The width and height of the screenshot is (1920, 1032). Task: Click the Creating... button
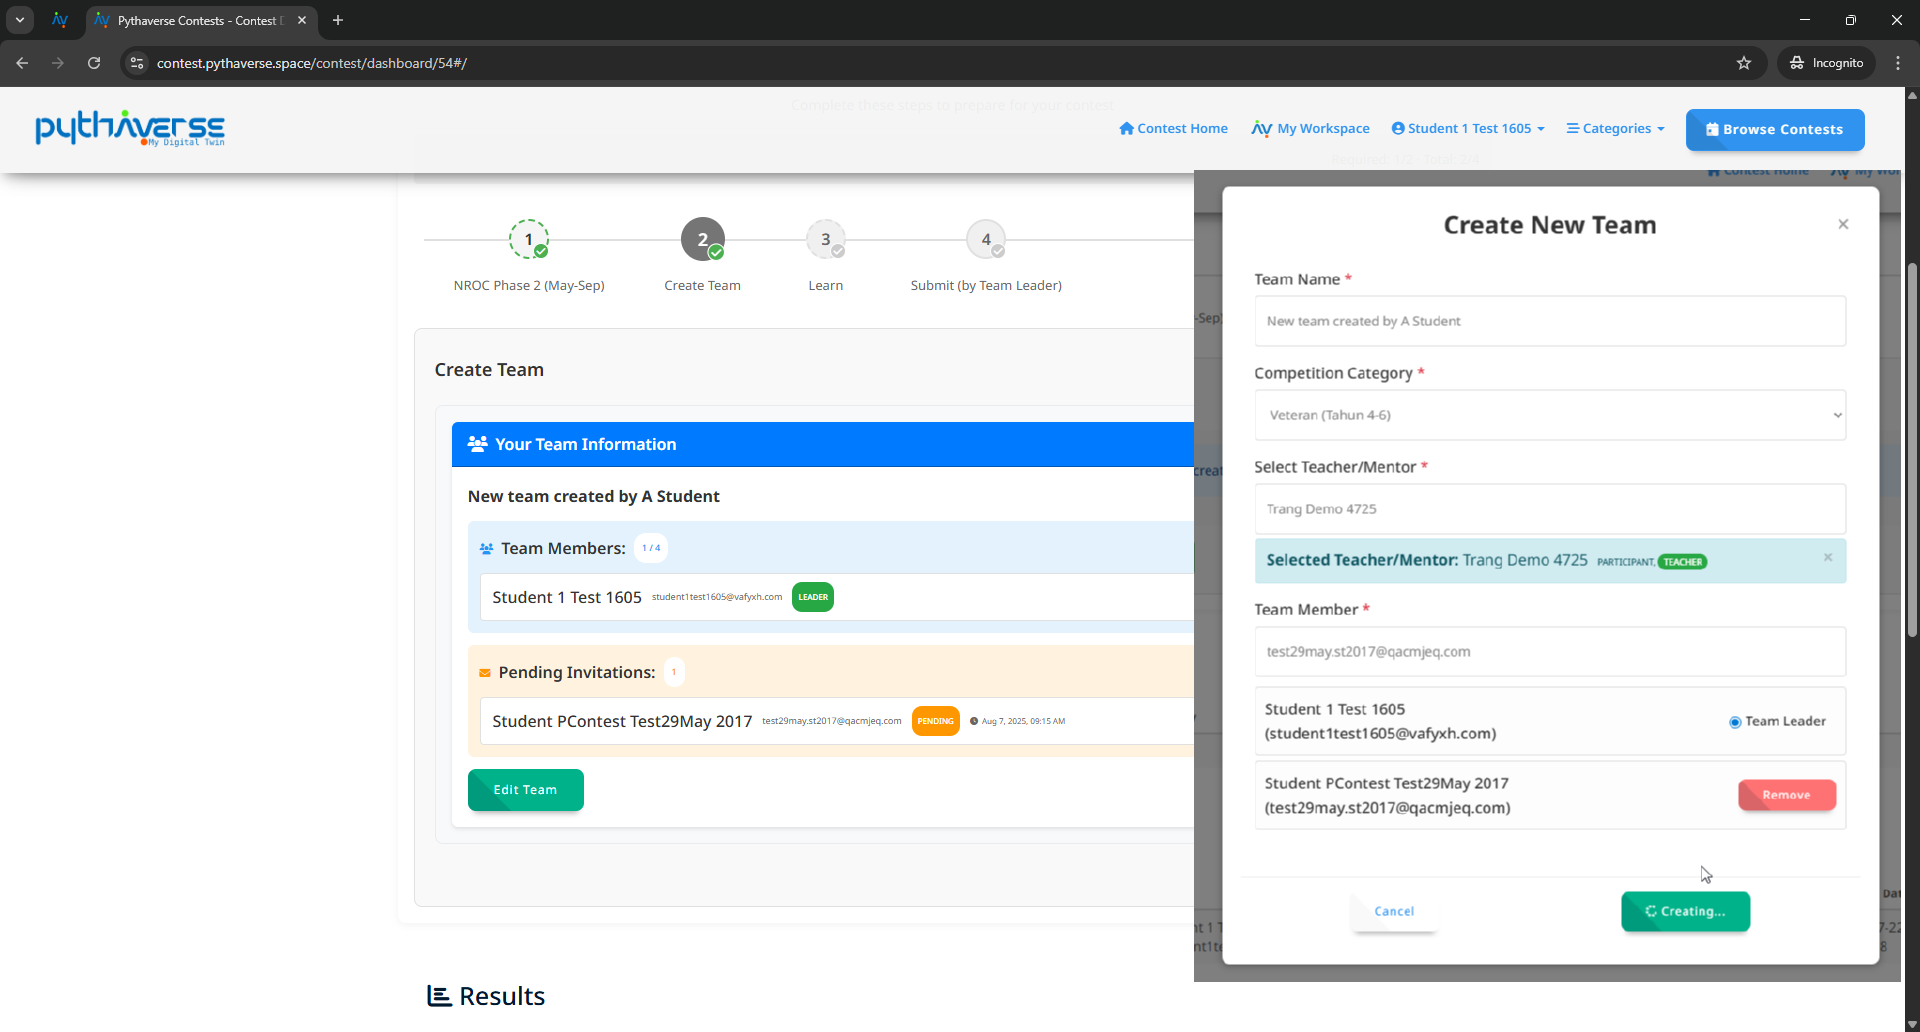(1686, 911)
